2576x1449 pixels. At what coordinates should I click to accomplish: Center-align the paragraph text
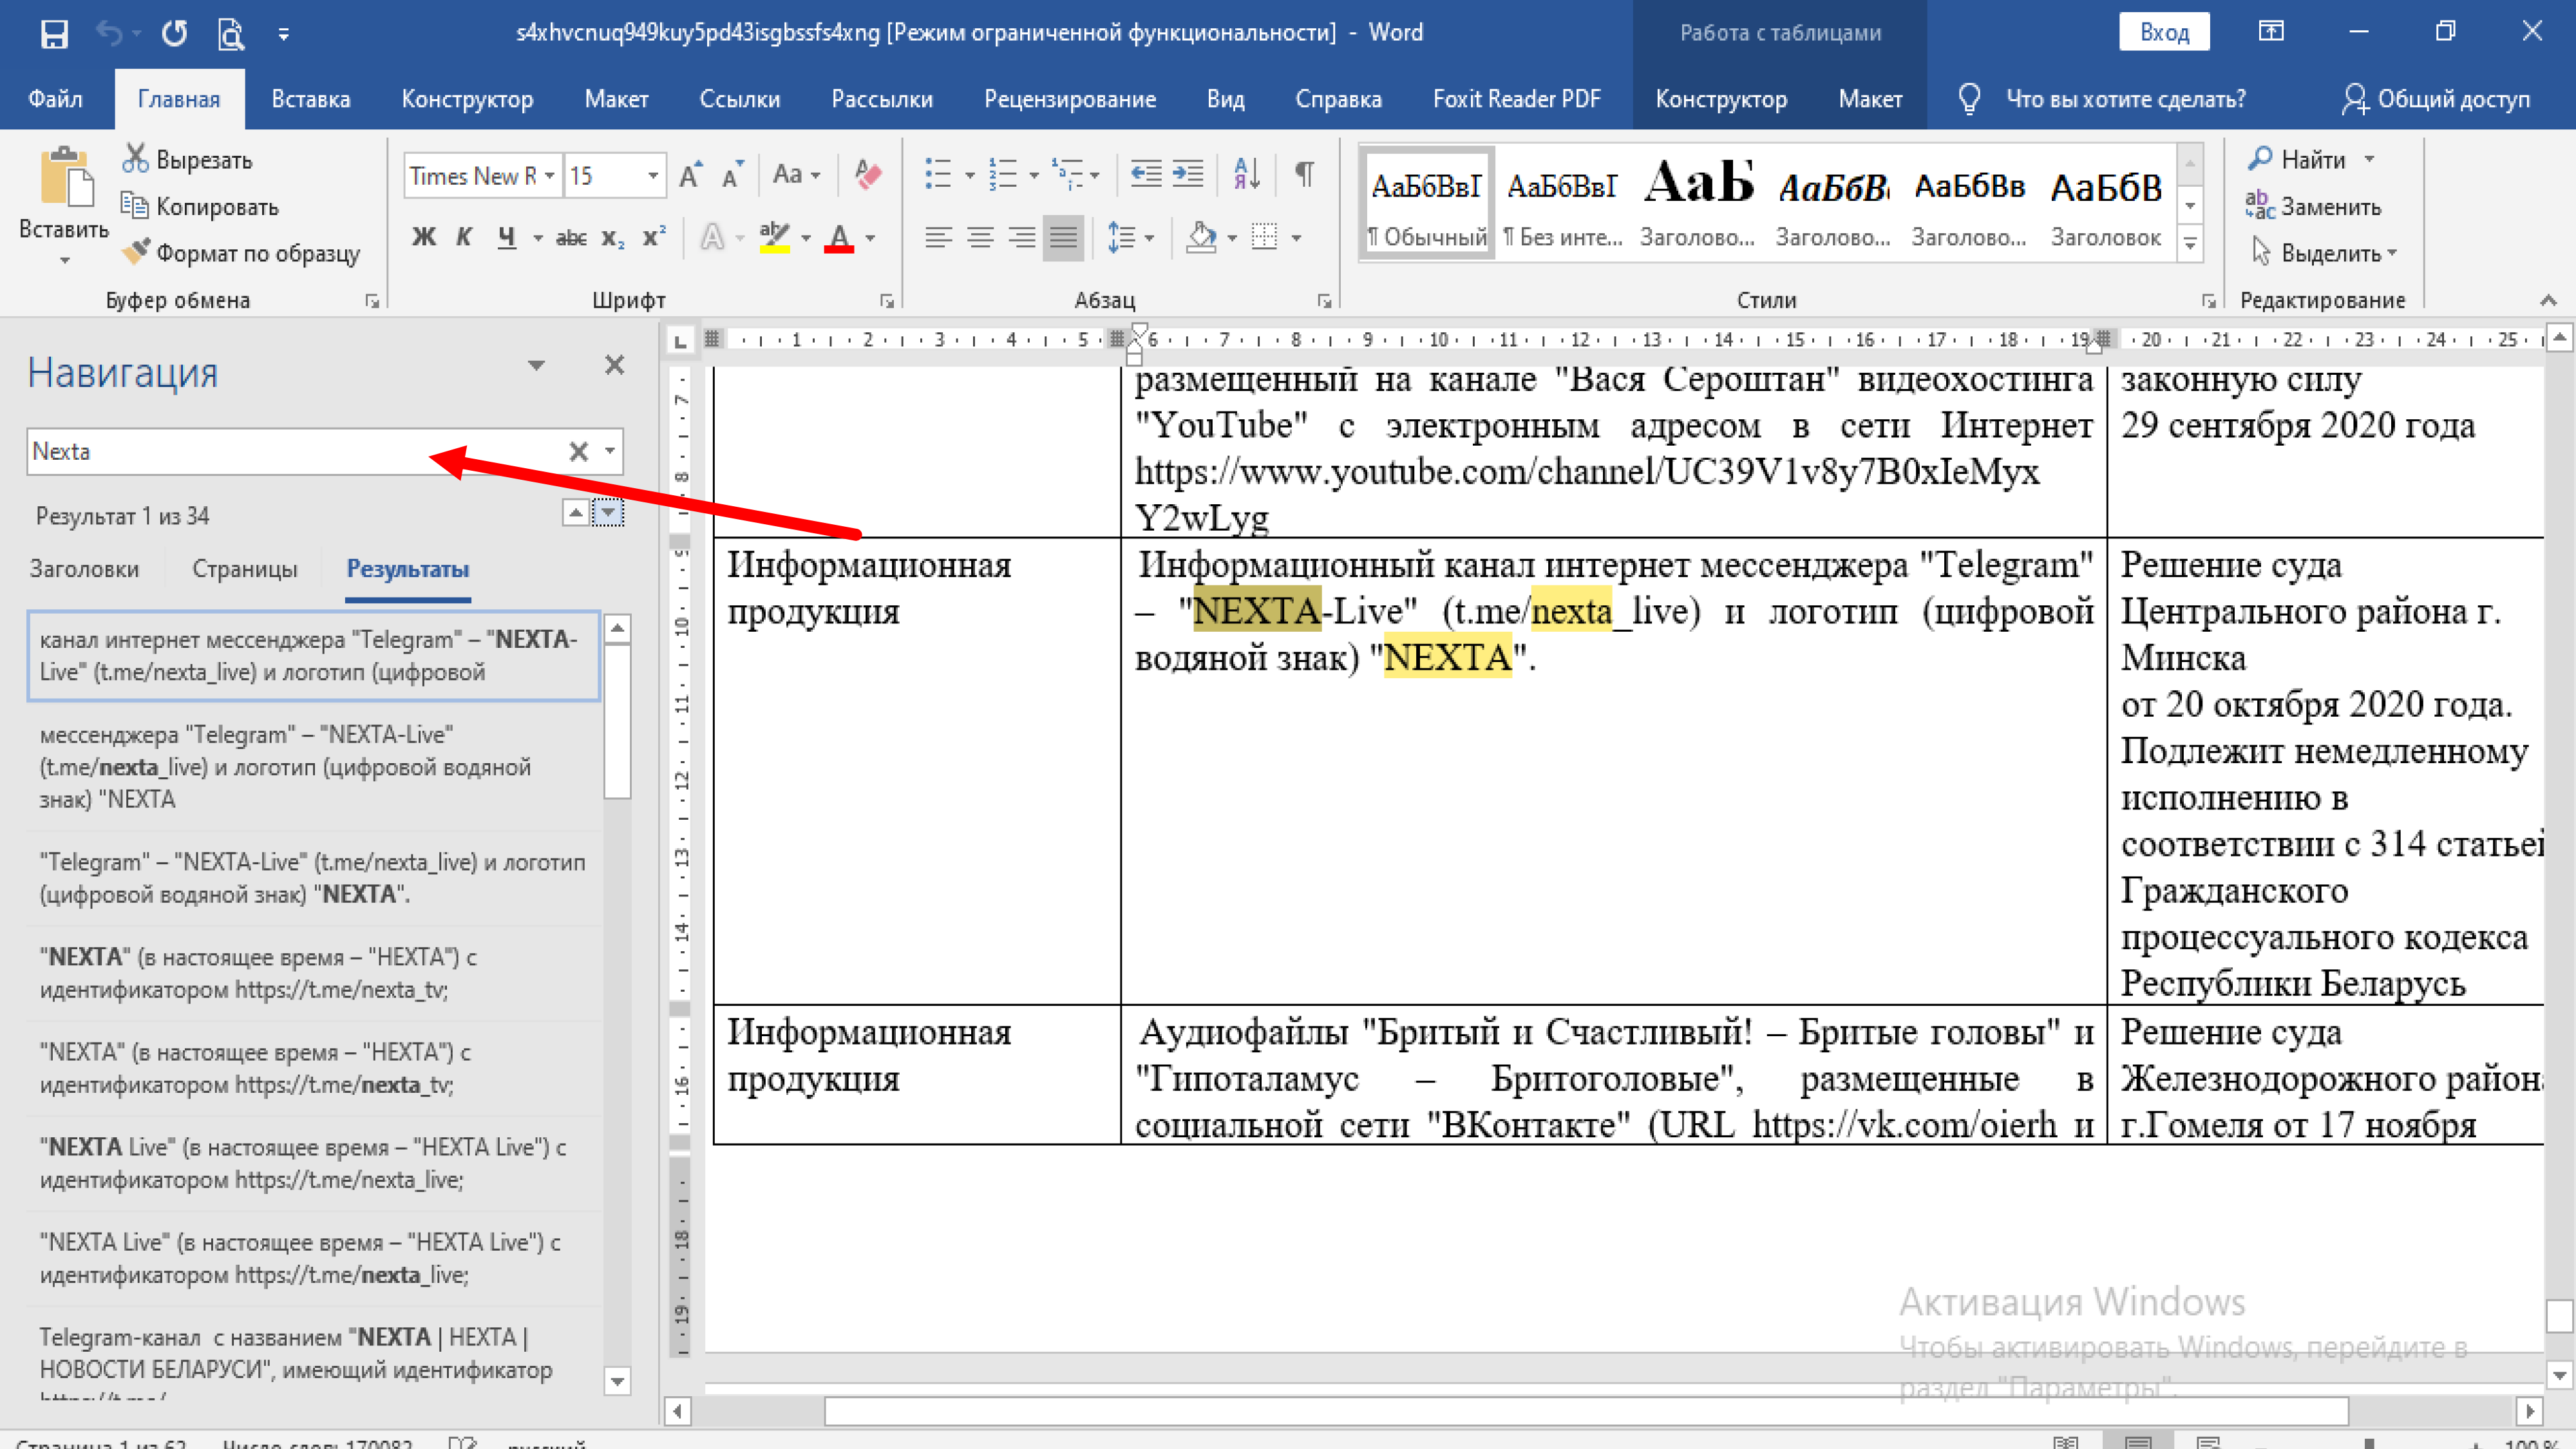click(x=980, y=237)
